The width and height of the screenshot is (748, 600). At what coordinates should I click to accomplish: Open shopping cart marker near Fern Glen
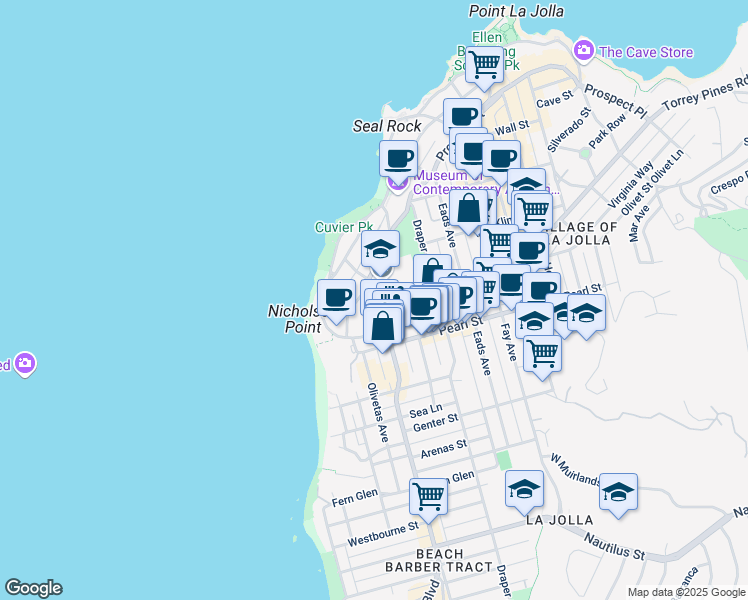428,499
